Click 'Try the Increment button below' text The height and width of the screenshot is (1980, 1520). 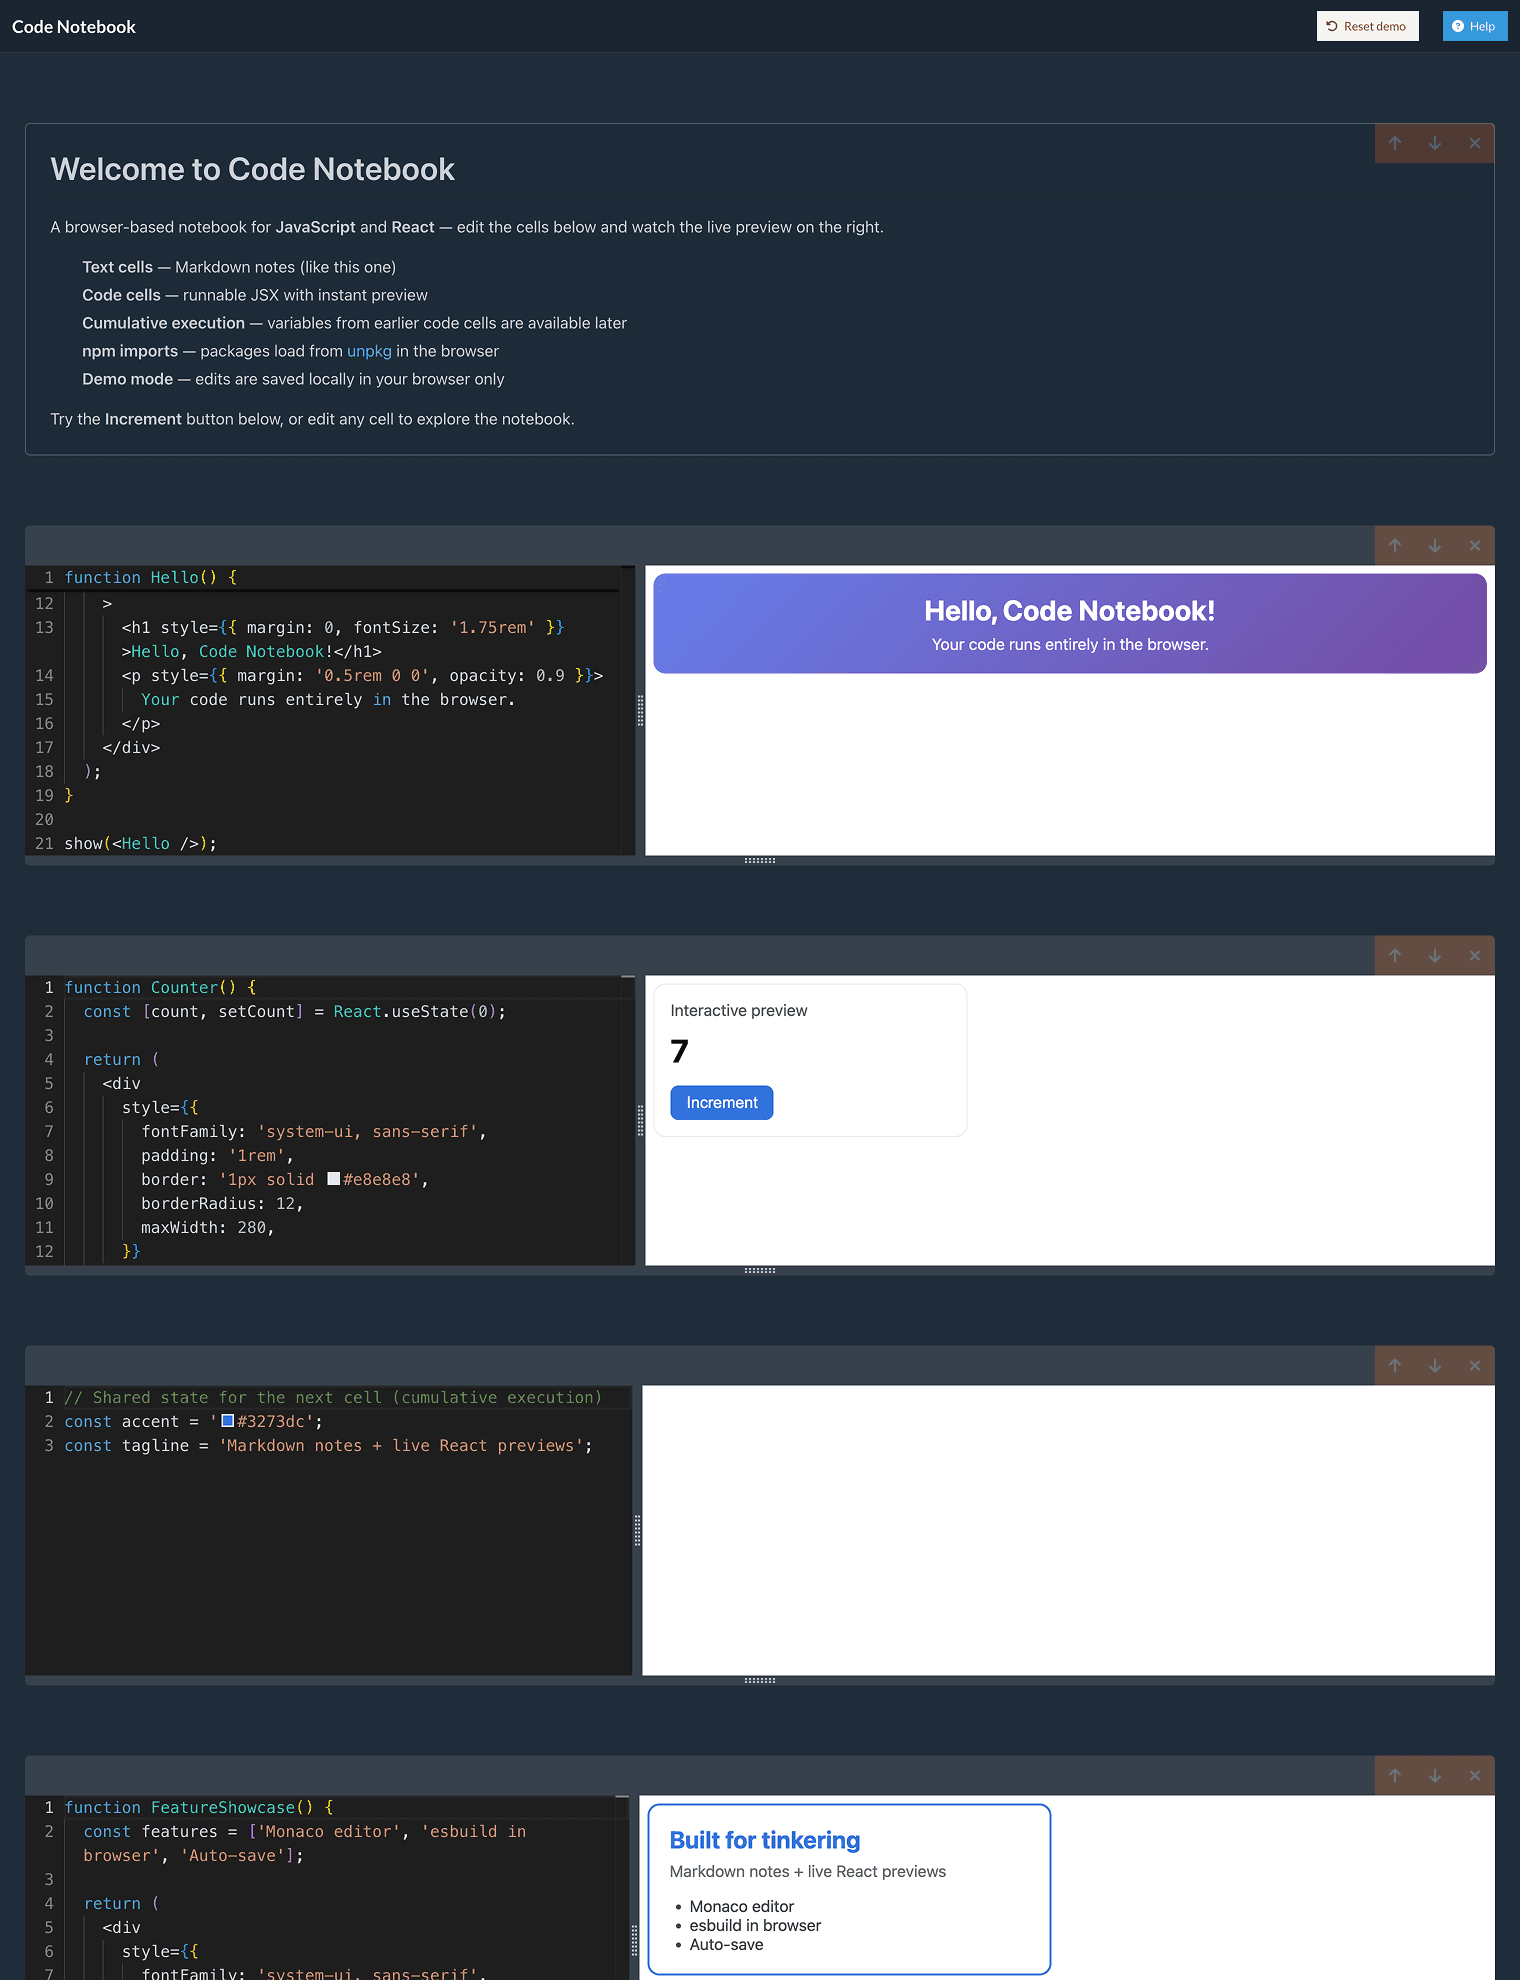pos(313,419)
